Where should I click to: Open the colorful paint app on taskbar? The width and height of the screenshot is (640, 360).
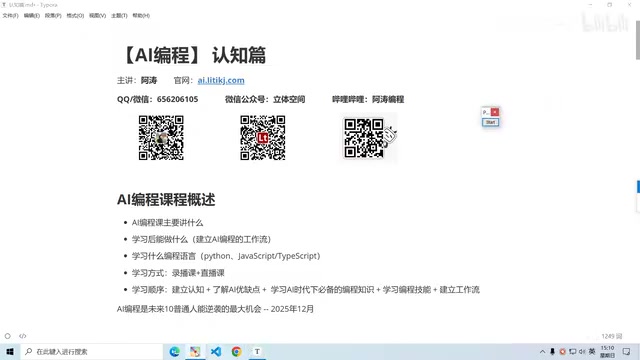[x=195, y=351]
